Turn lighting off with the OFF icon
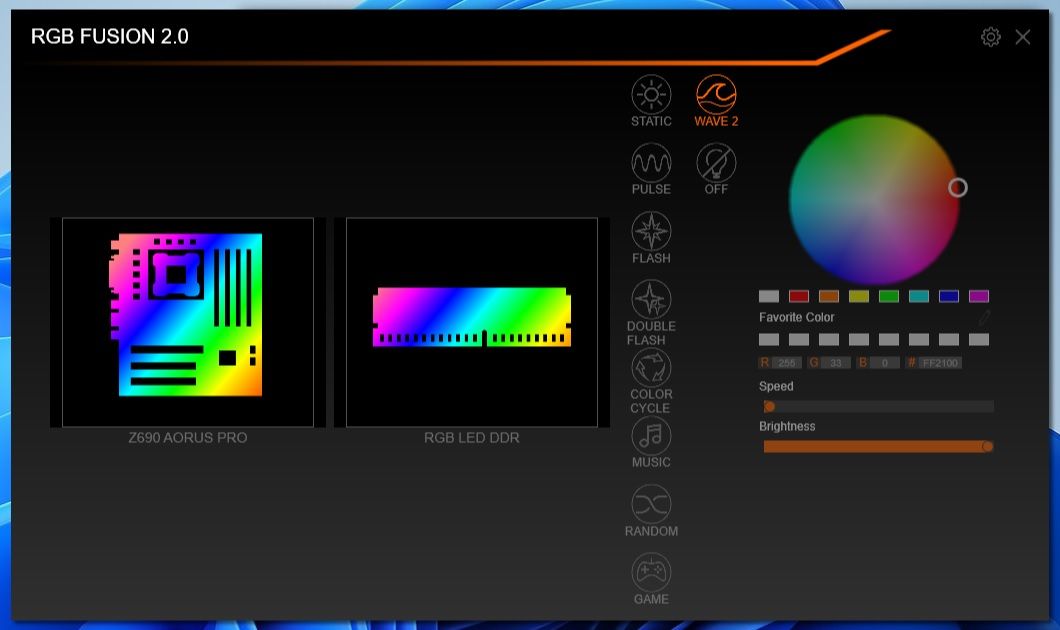 (x=716, y=163)
